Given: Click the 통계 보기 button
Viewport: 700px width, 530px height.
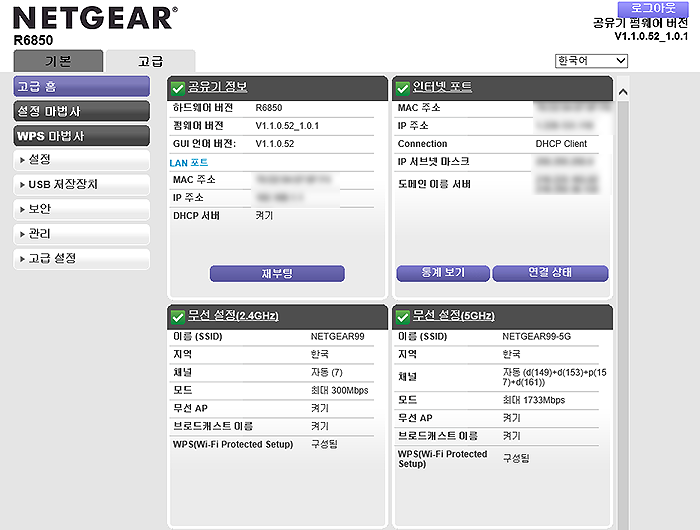Looking at the screenshot, I should click(x=443, y=273).
